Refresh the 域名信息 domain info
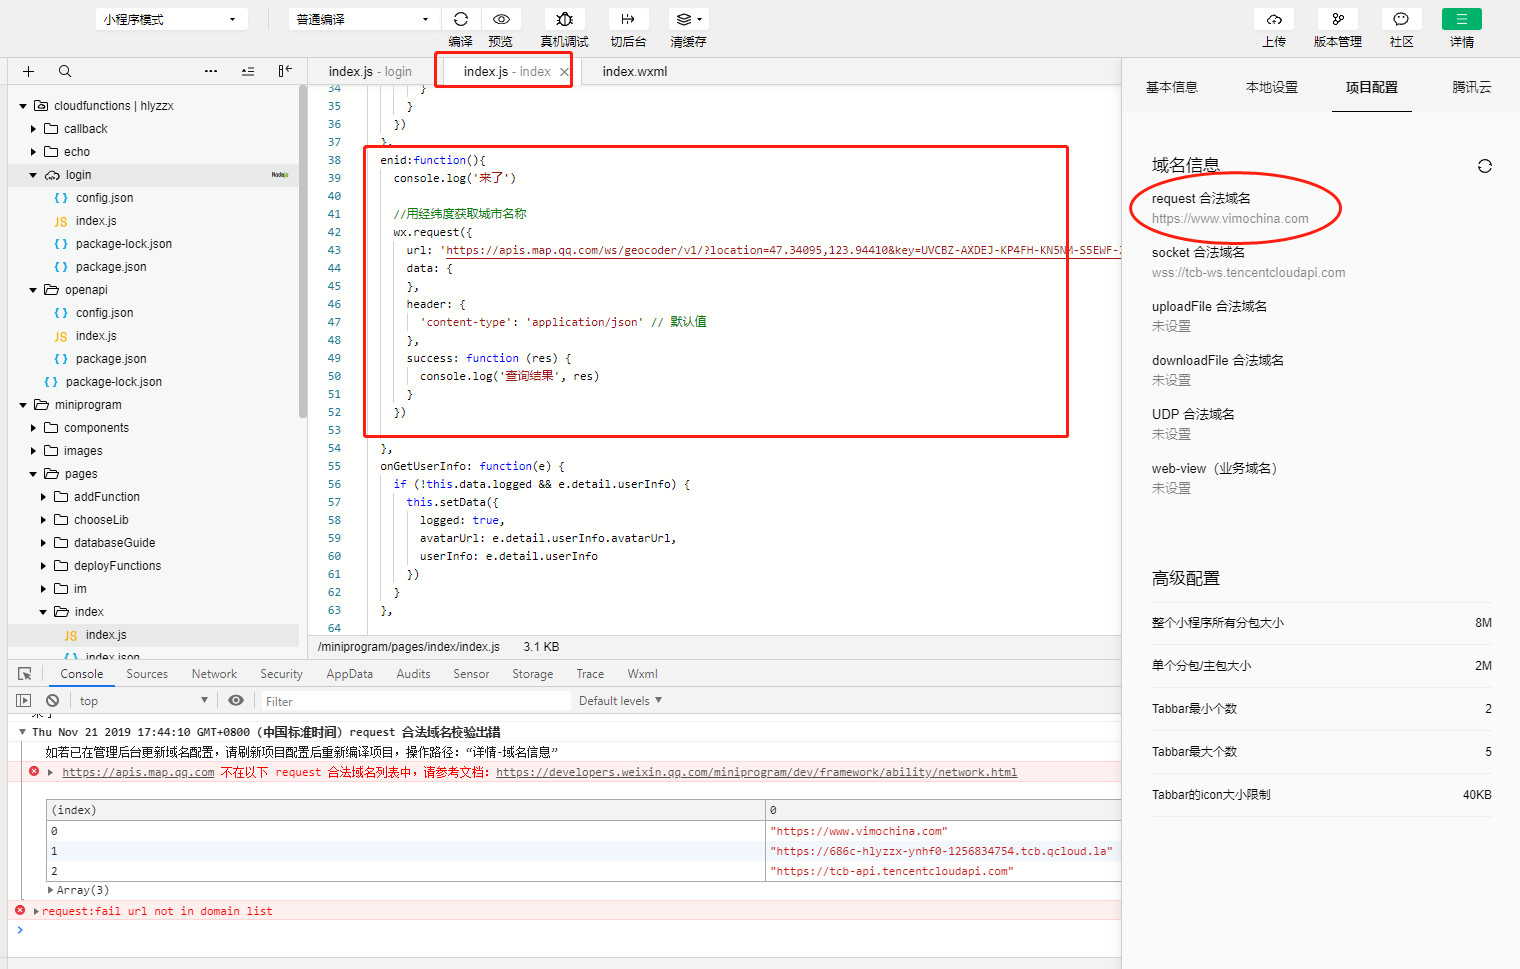Viewport: 1520px width, 969px height. 1485,166
